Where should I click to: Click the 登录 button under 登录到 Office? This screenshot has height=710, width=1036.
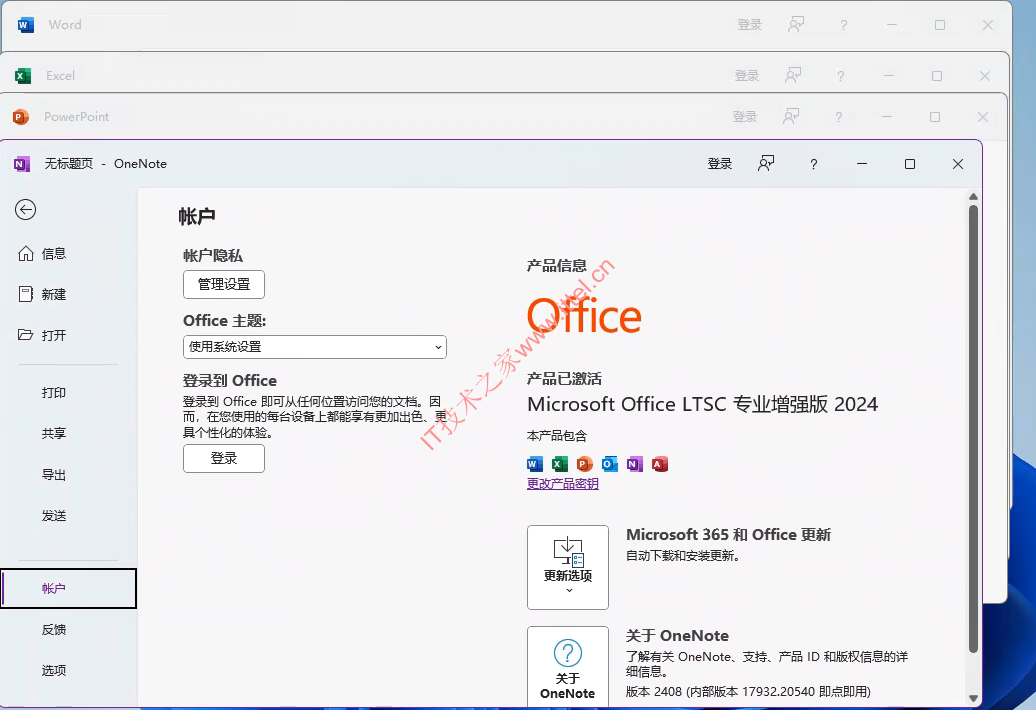224,458
